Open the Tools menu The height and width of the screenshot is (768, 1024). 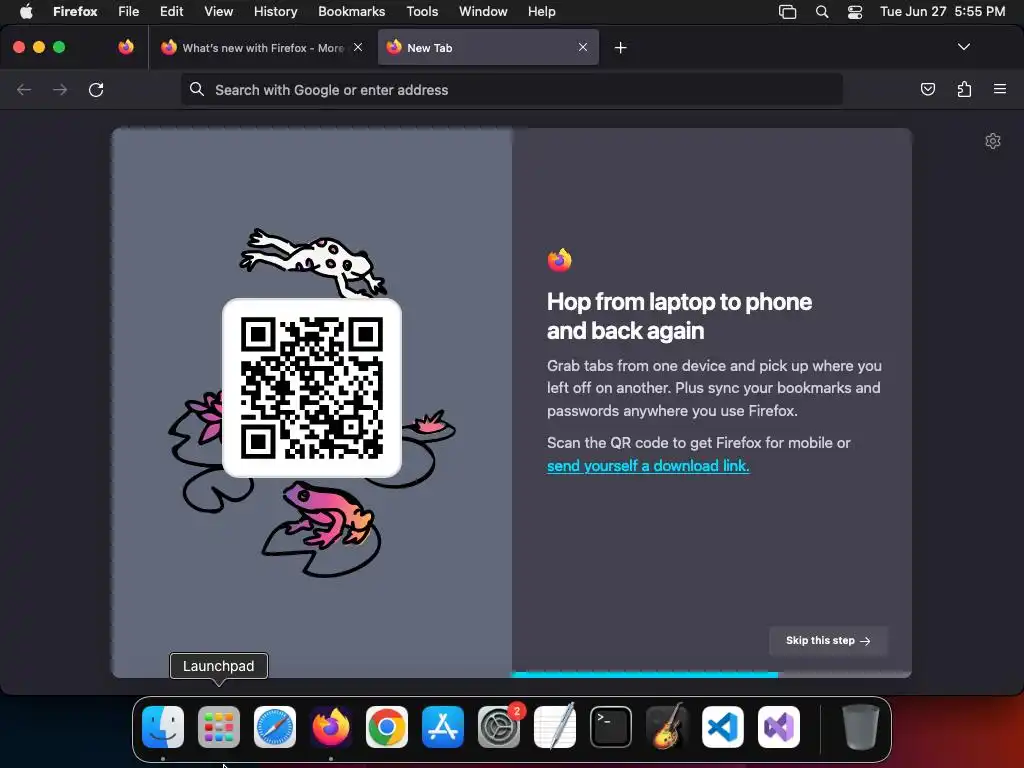[423, 12]
